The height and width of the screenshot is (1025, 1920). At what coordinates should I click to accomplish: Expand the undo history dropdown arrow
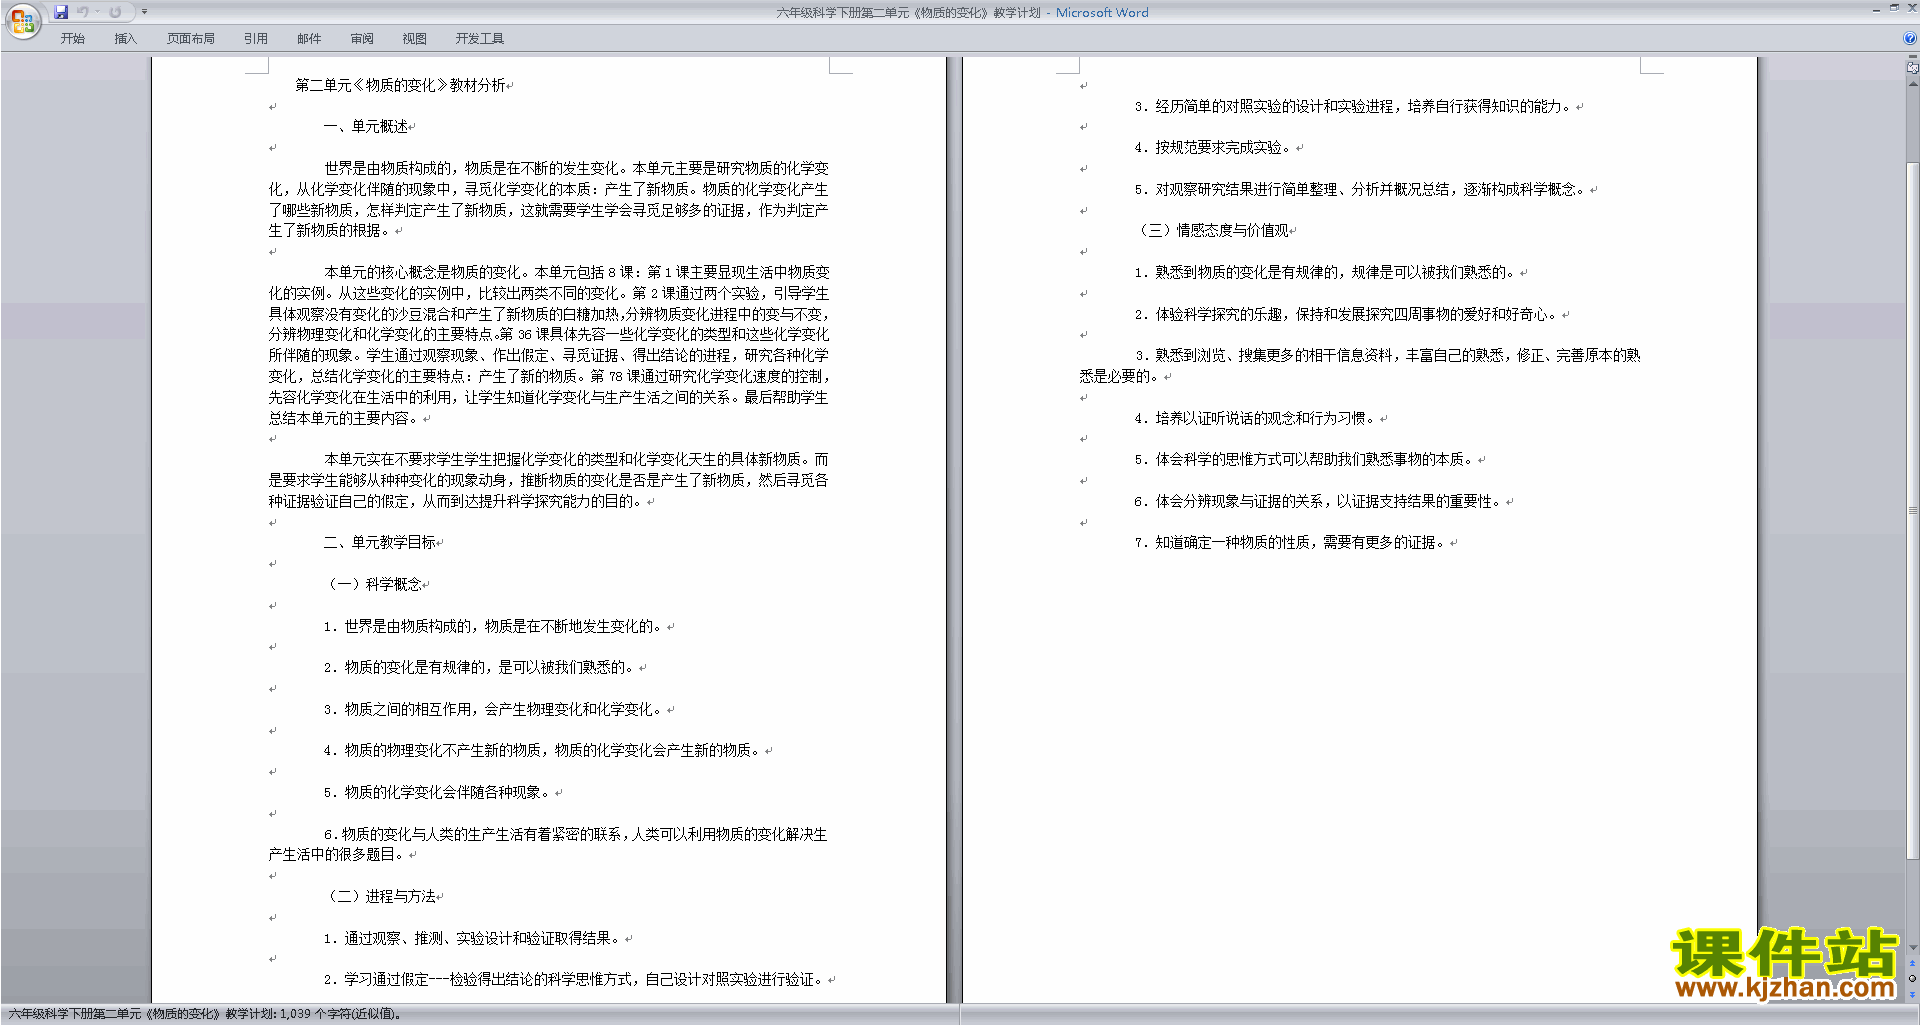point(97,12)
